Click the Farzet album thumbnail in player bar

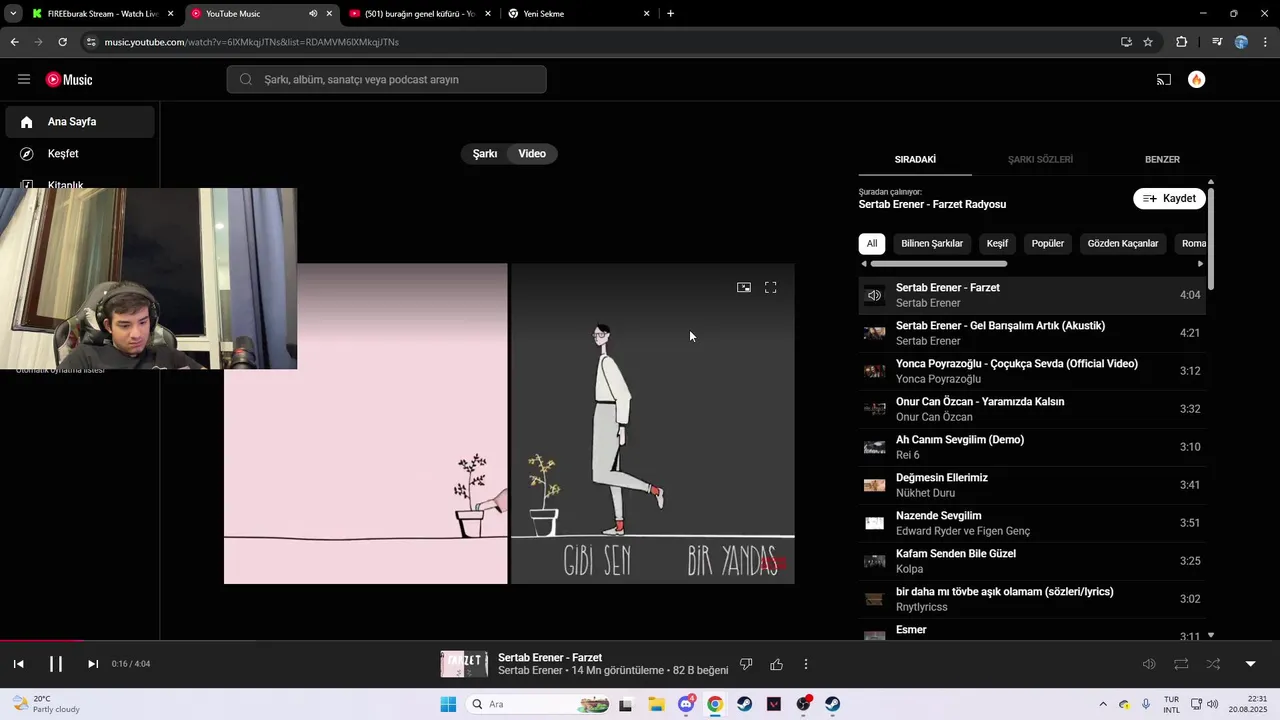point(464,664)
